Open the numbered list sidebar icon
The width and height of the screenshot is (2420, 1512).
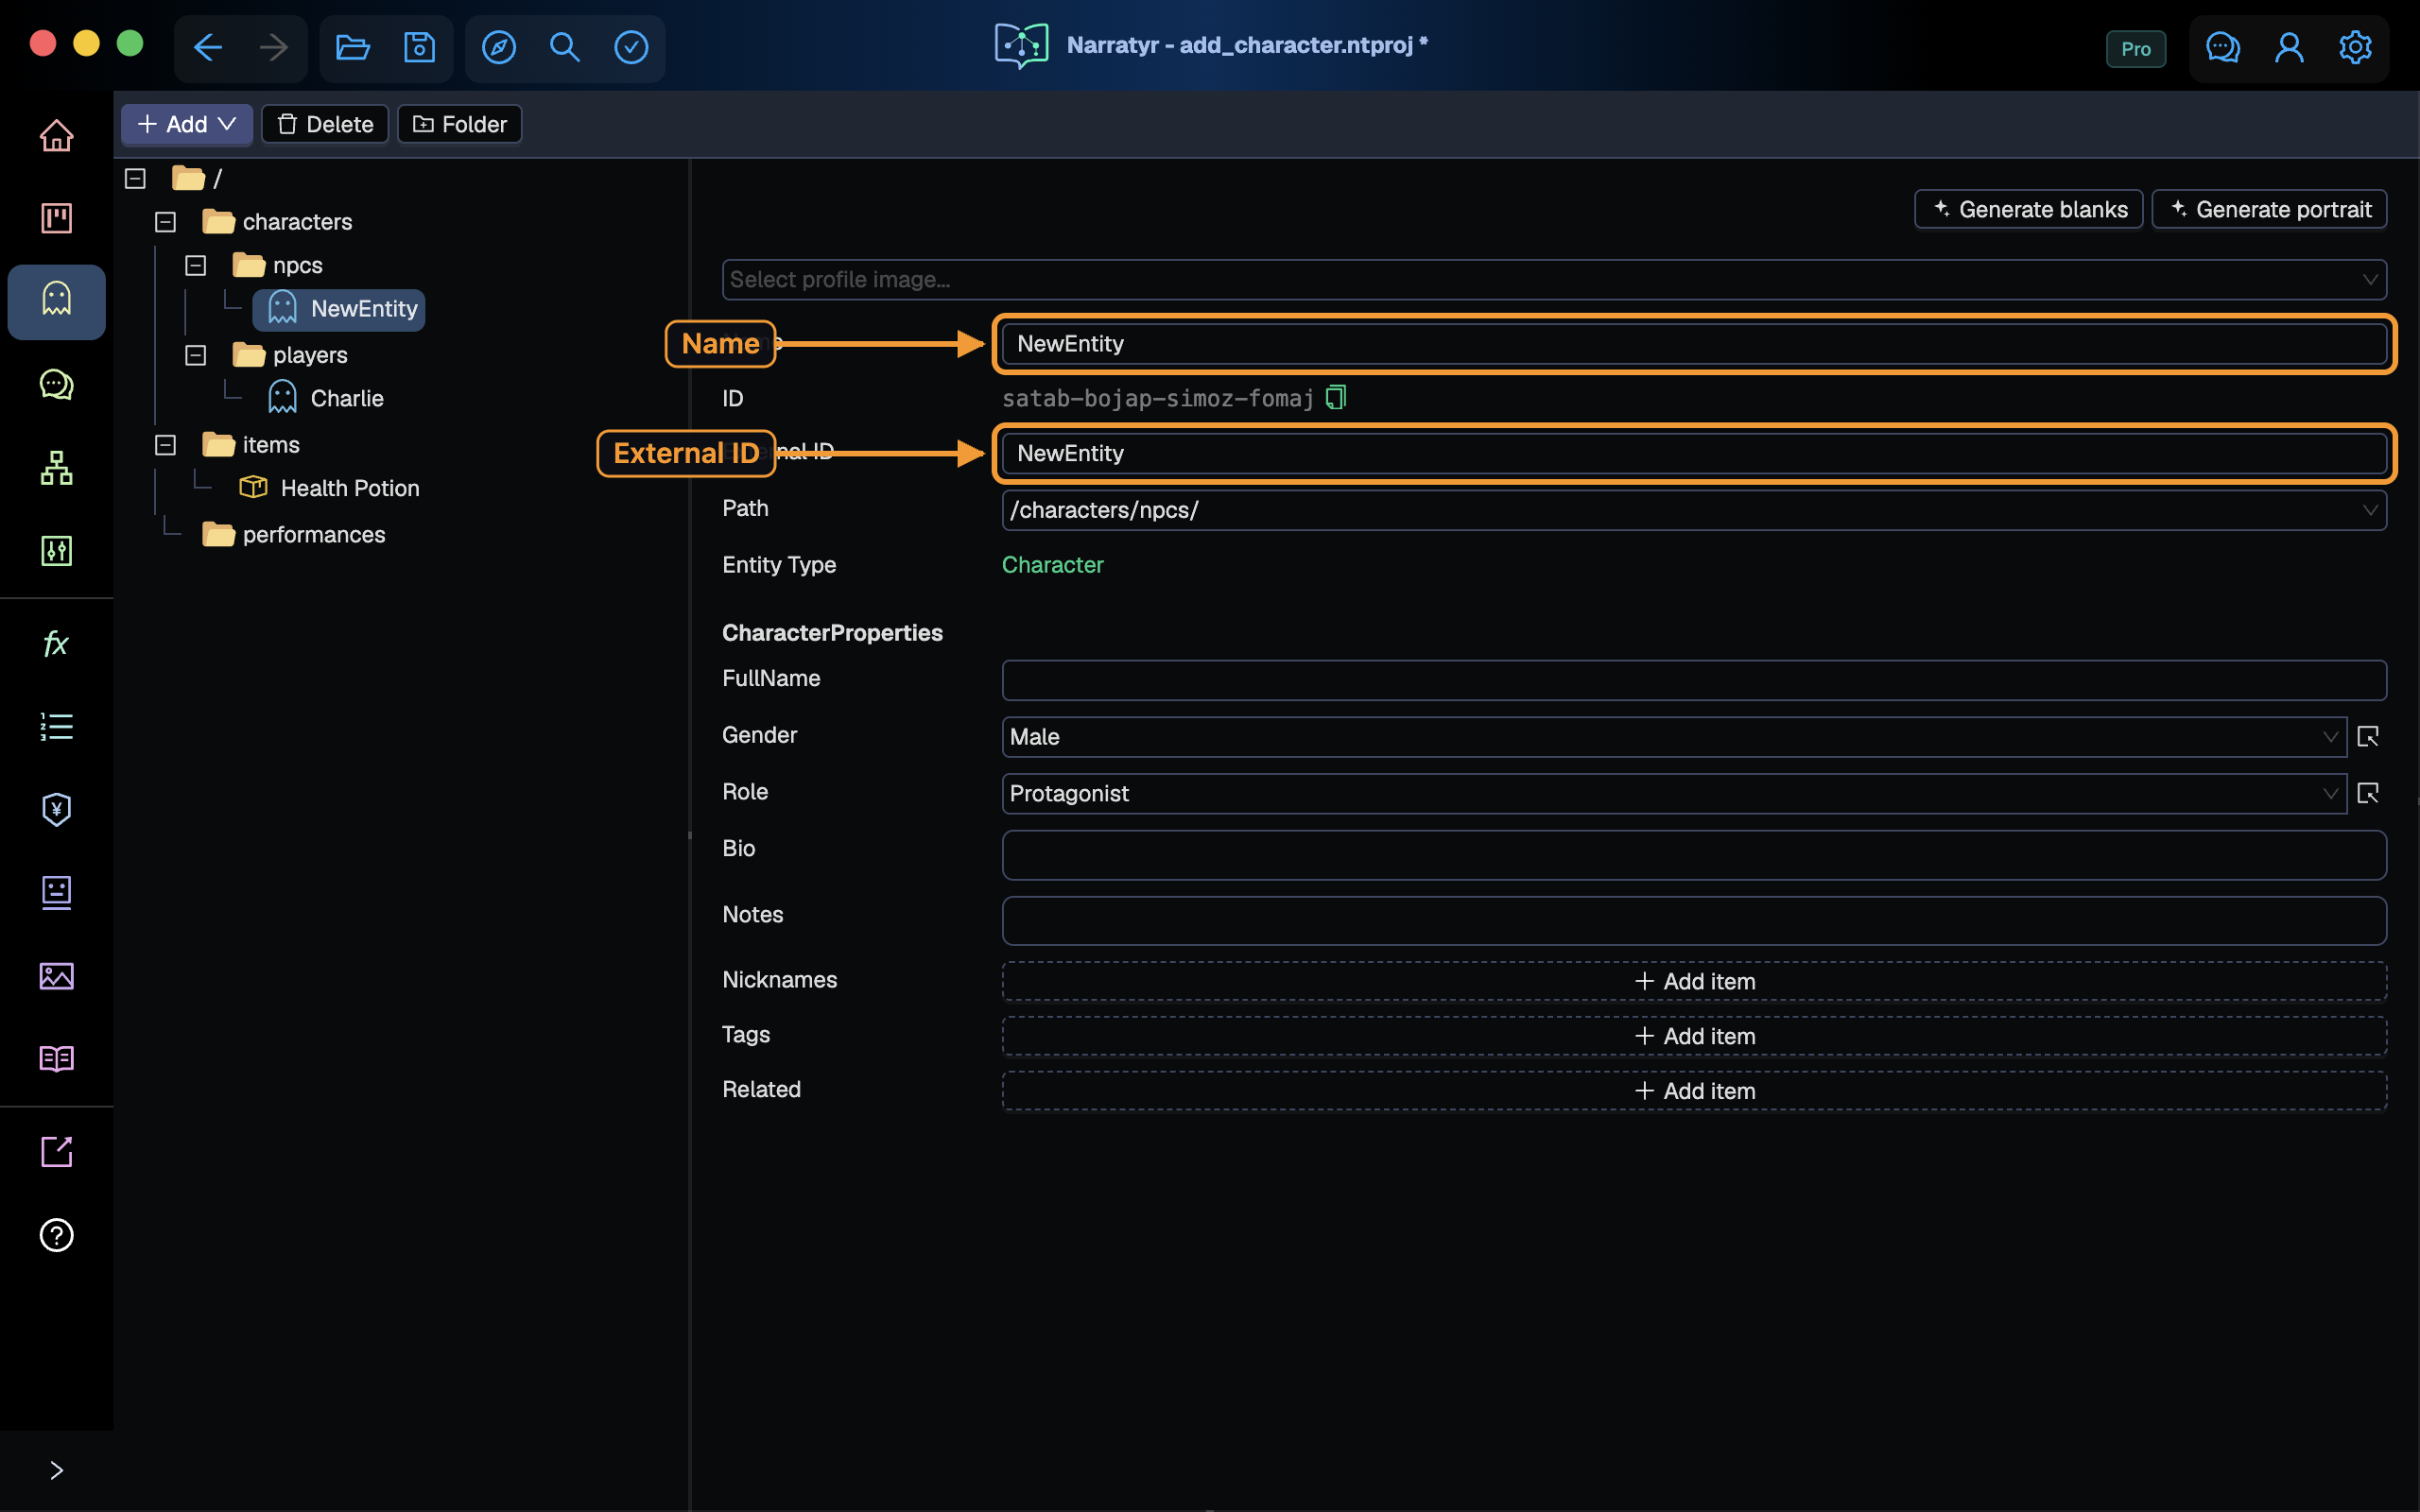[57, 726]
